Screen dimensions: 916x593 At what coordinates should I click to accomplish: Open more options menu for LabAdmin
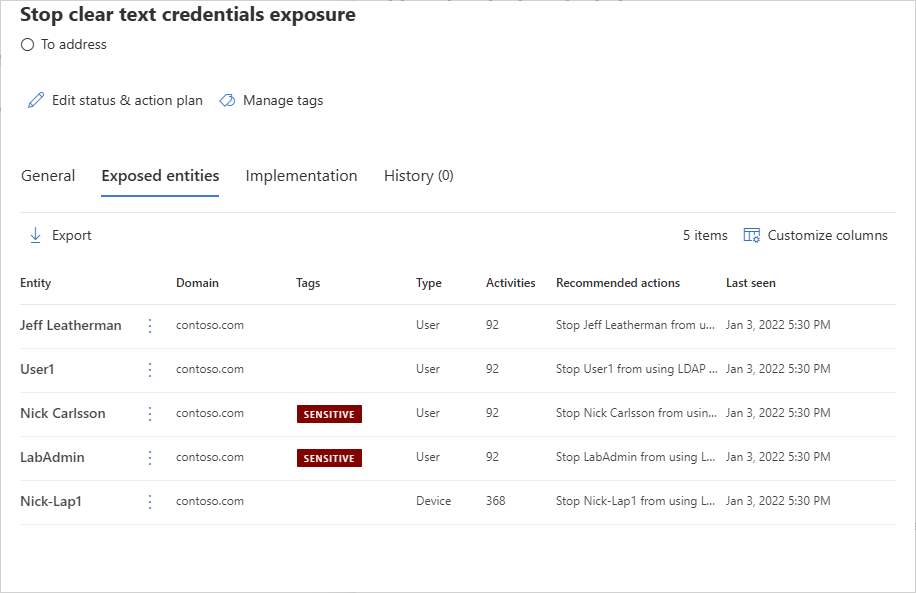point(150,458)
